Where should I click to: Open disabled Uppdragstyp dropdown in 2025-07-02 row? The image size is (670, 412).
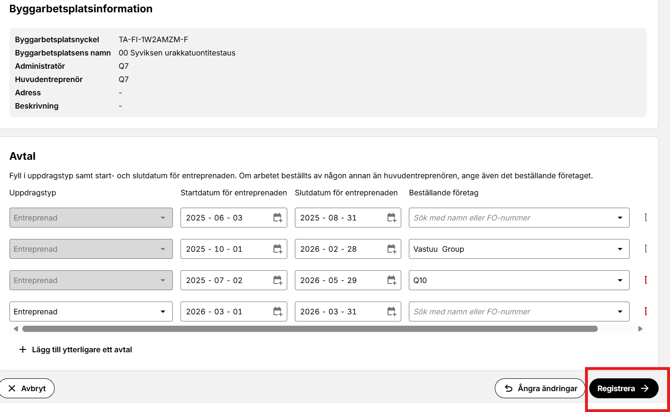tap(91, 280)
